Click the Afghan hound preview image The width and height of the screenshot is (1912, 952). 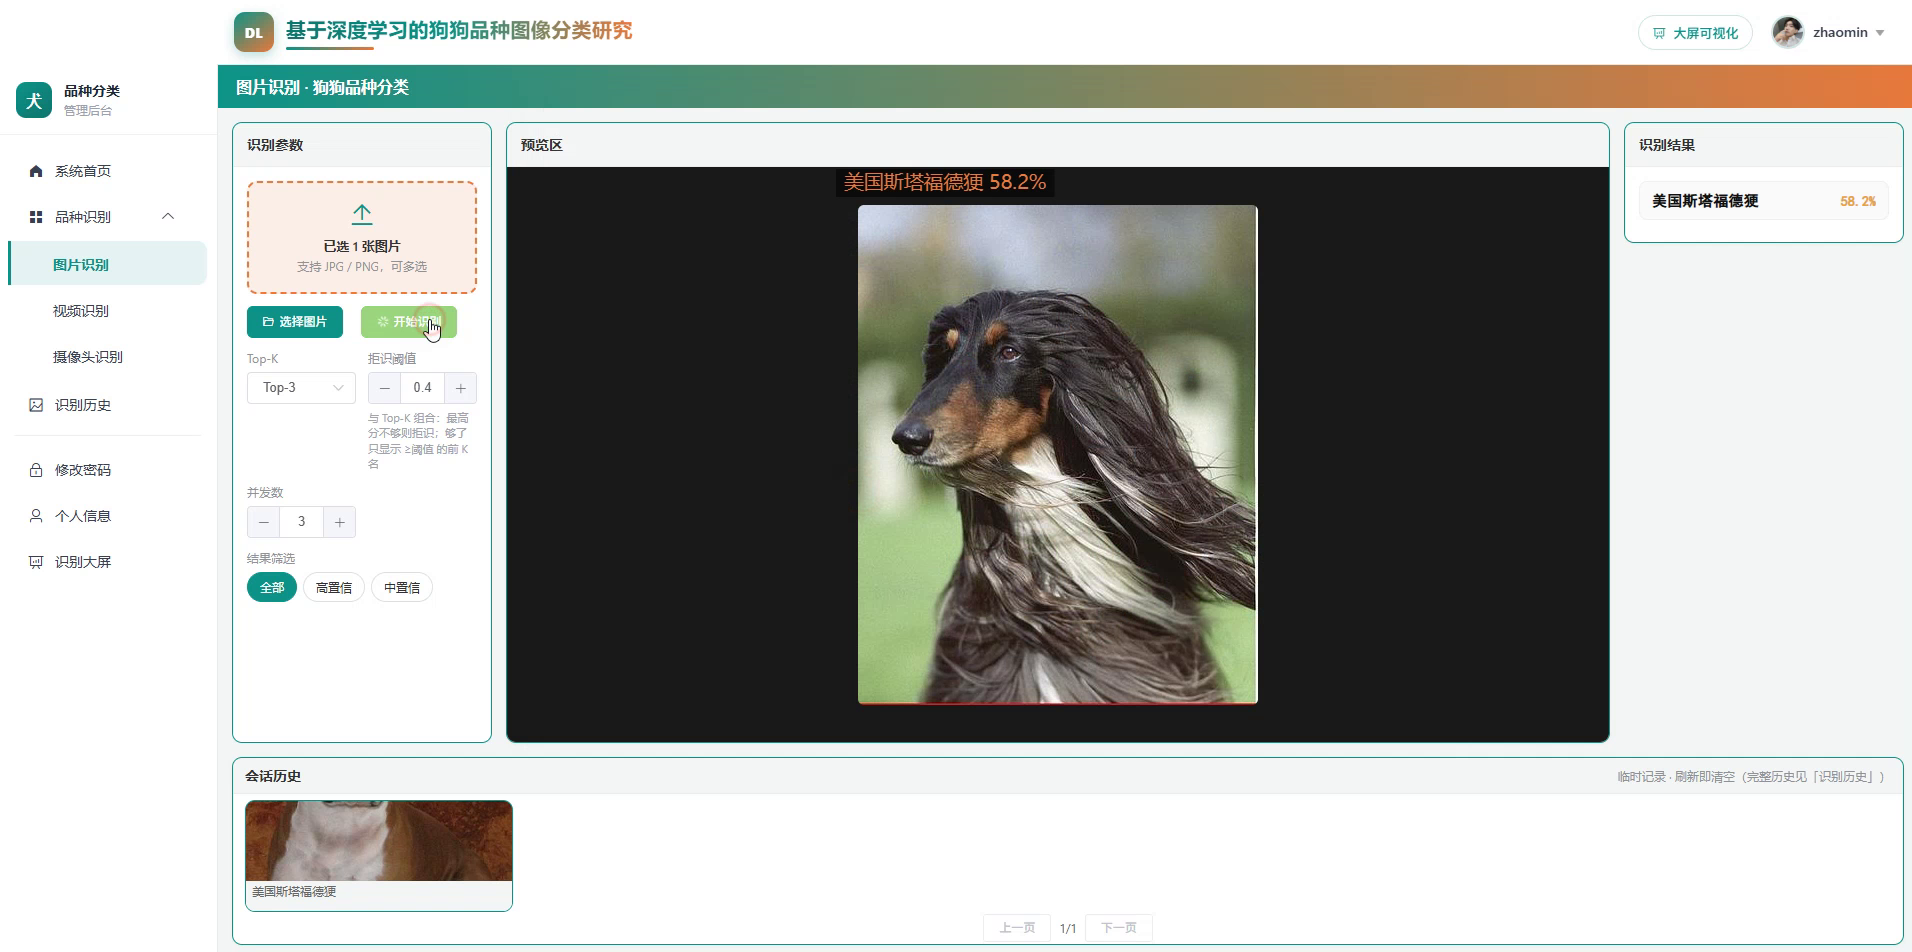1058,455
